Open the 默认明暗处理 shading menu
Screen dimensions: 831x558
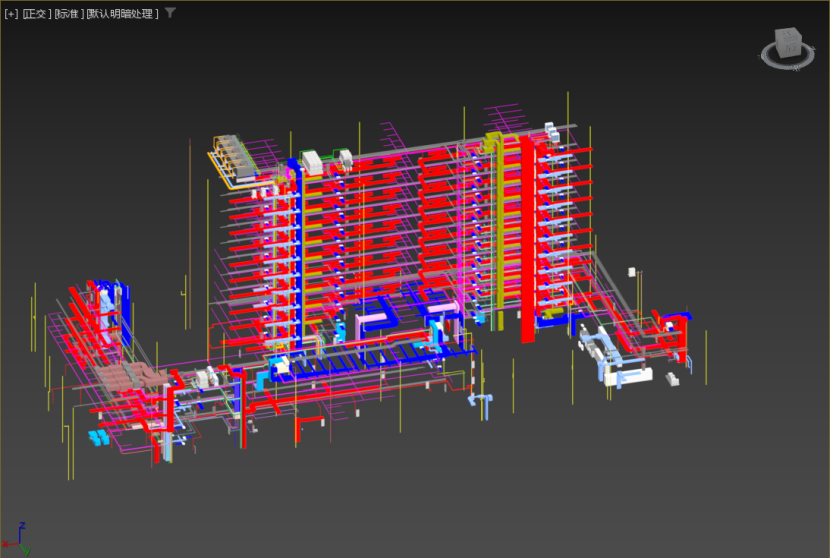click(x=122, y=14)
